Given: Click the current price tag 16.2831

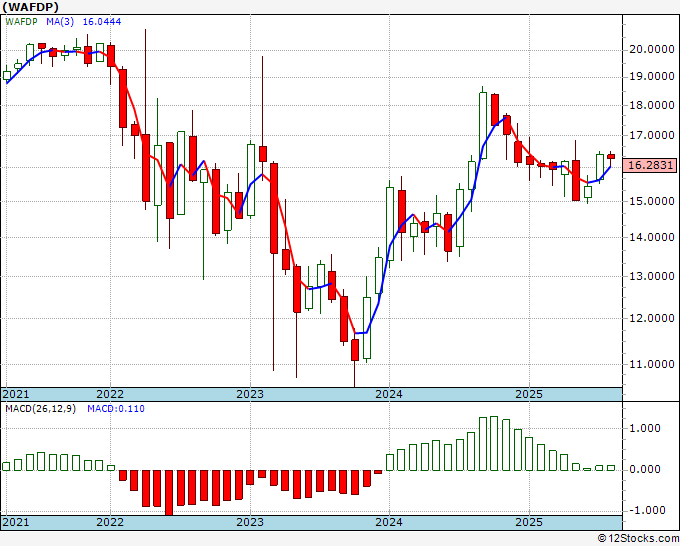Looking at the screenshot, I should (649, 165).
